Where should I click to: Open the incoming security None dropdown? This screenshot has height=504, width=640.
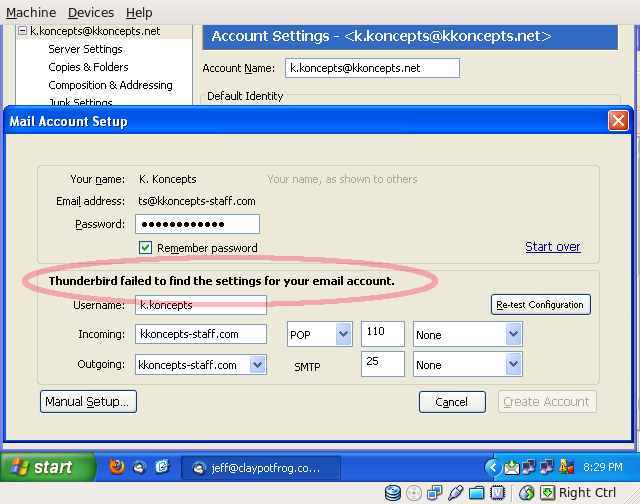[x=468, y=334]
